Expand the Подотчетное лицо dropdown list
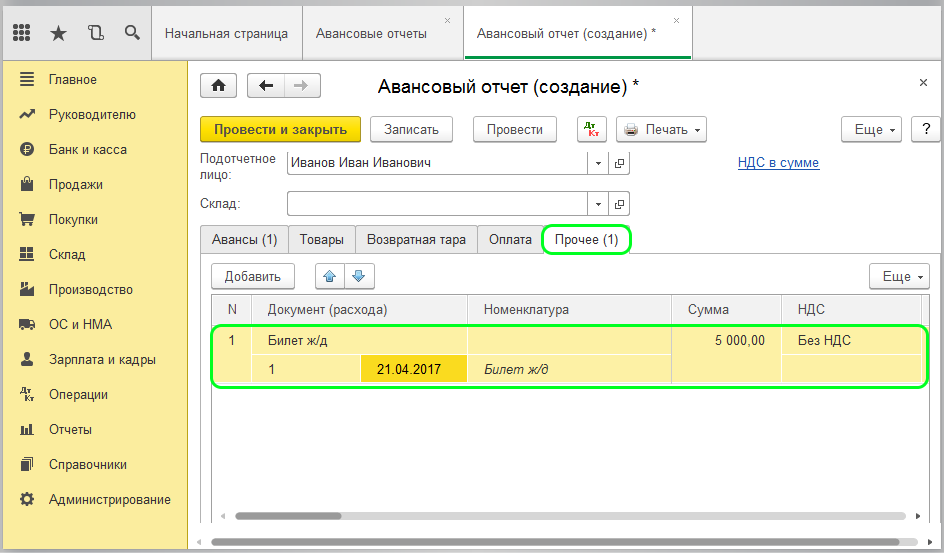The height and width of the screenshot is (553, 944). [x=598, y=163]
